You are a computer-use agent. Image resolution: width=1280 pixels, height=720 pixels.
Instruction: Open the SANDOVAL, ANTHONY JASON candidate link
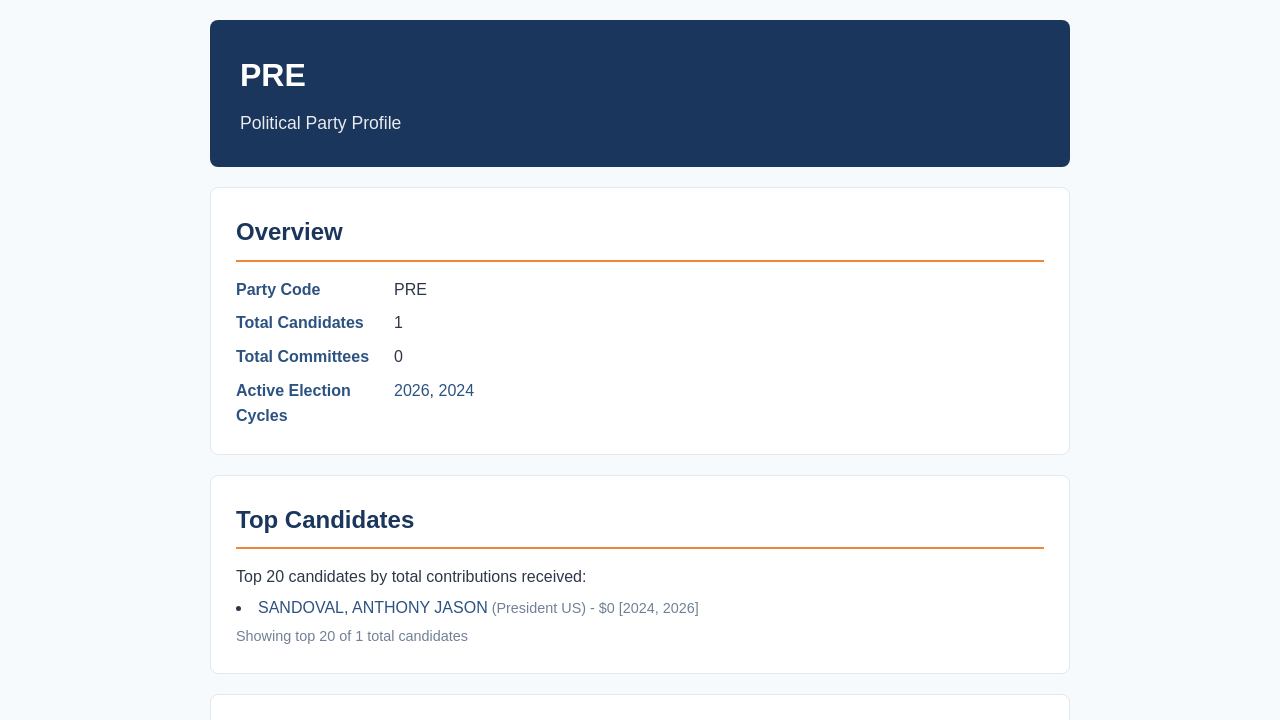coord(373,608)
